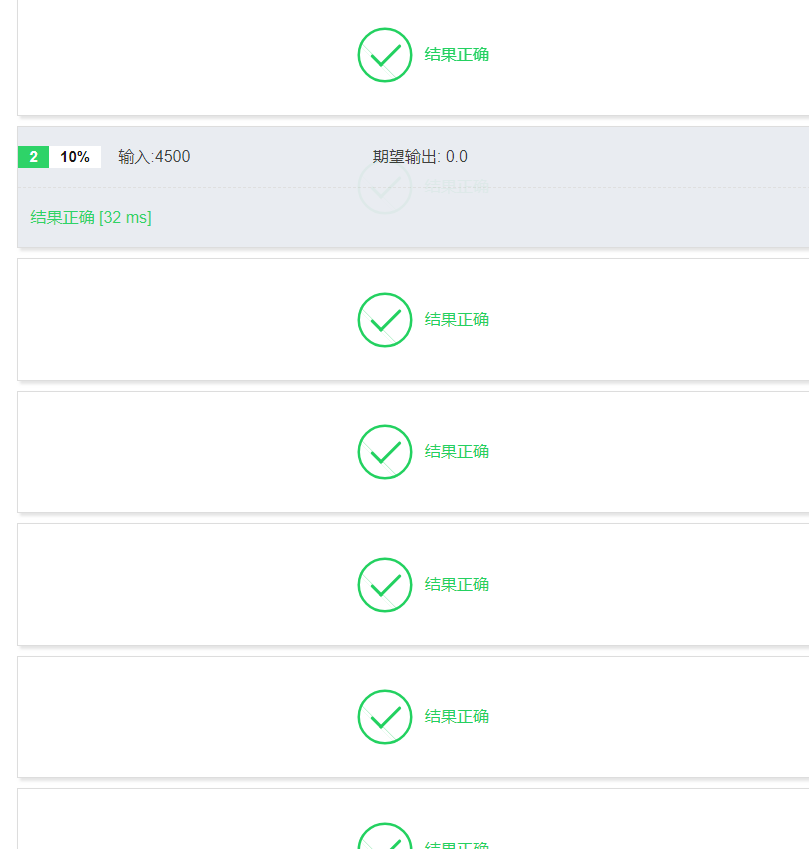Image resolution: width=809 pixels, height=849 pixels.
Task: Click 结果正确 label in test case 5
Action: (x=457, y=585)
